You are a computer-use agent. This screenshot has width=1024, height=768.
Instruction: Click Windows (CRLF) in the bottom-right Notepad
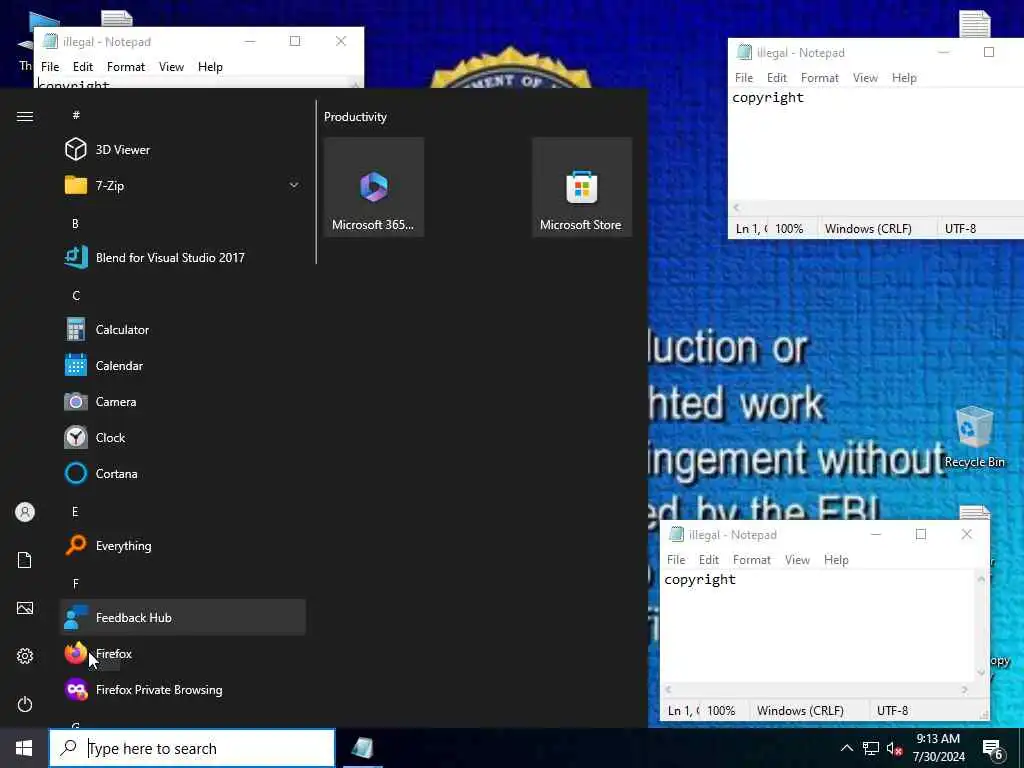point(800,711)
